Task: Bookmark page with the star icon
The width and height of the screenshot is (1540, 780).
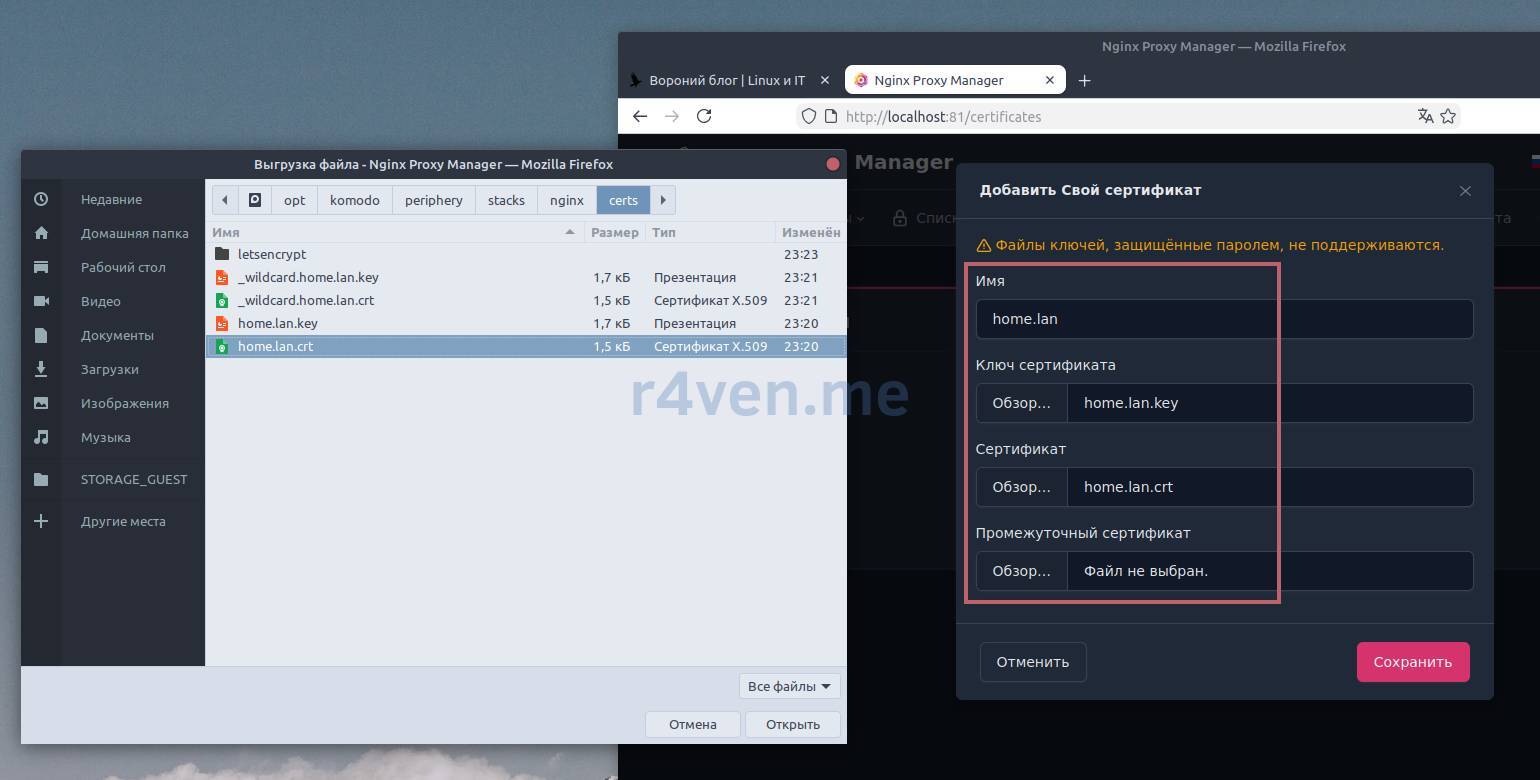Action: click(x=1448, y=116)
